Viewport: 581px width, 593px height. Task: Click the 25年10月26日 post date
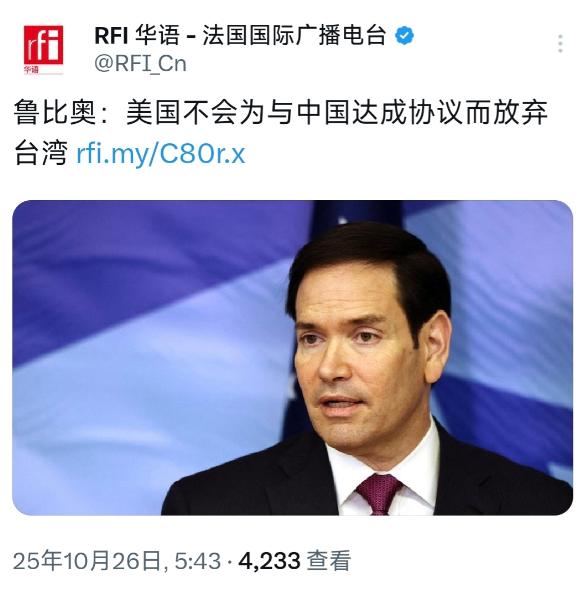pos(87,561)
